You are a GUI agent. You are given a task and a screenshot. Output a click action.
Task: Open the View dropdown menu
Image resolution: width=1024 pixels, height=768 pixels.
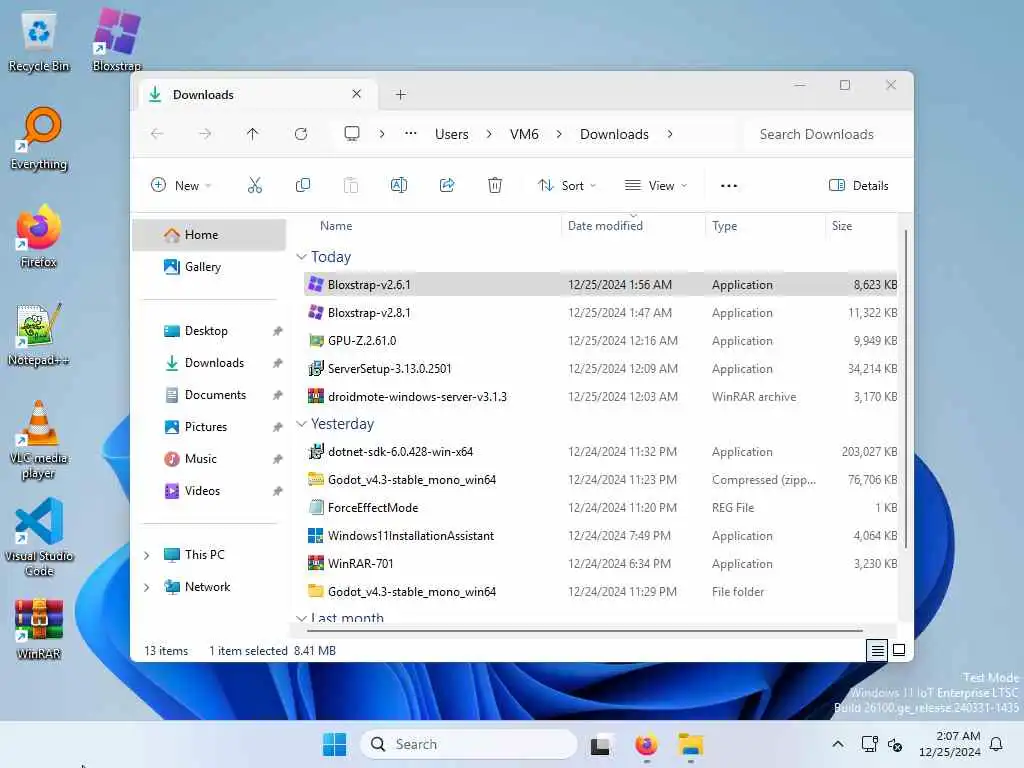coord(656,185)
